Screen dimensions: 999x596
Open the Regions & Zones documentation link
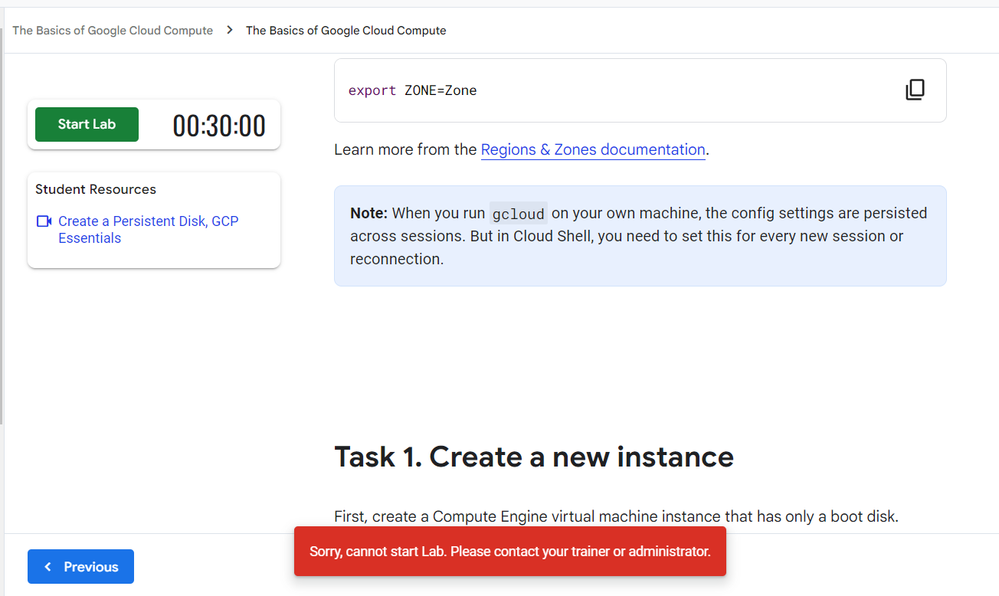coord(593,150)
